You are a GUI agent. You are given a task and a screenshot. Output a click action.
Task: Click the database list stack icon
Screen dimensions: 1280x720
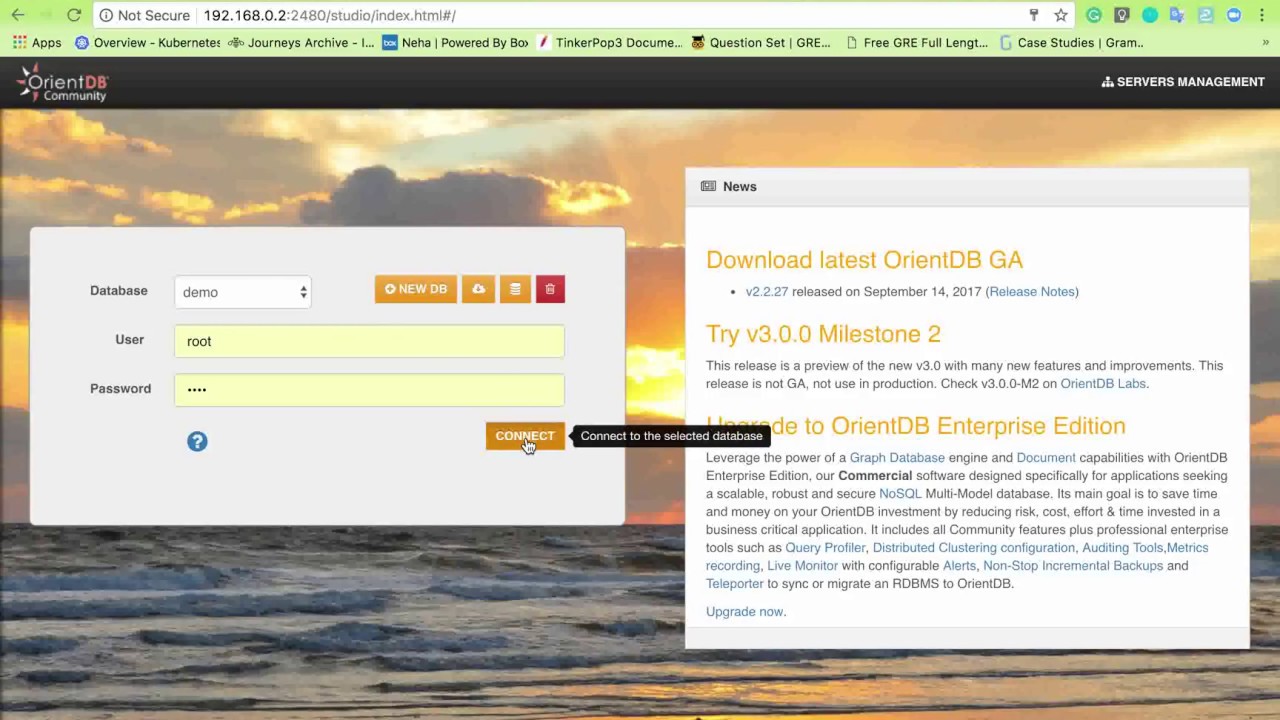pyautogui.click(x=515, y=289)
